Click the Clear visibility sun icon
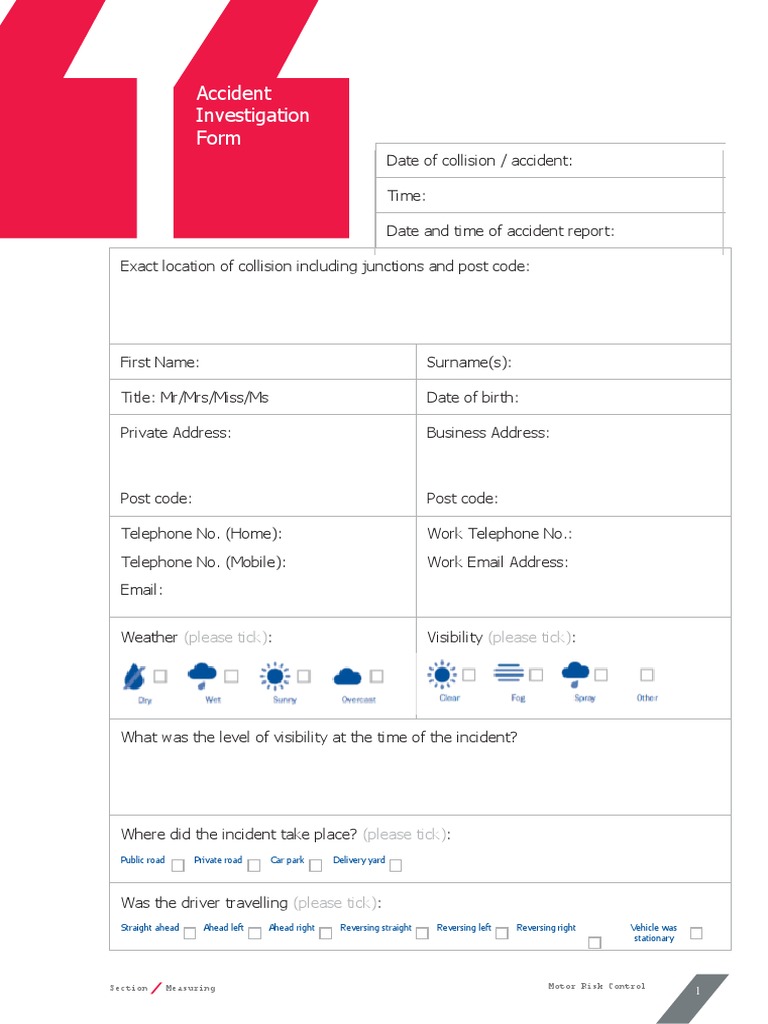 [x=441, y=675]
